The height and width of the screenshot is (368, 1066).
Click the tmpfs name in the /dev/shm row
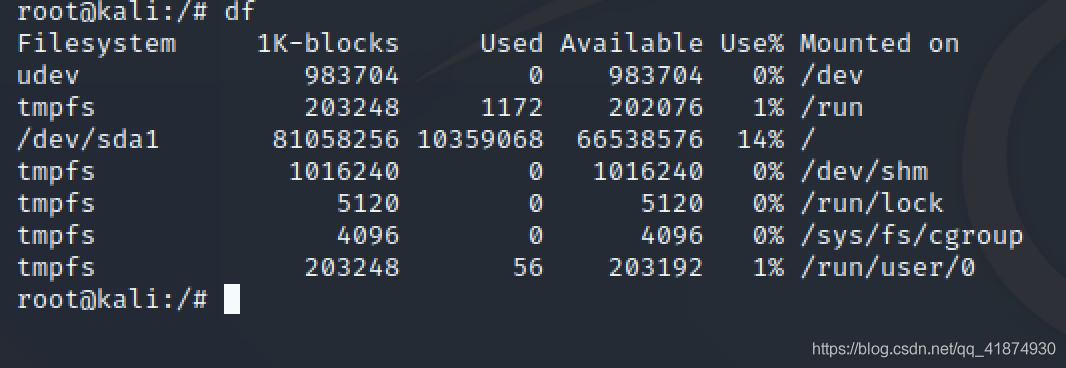coord(56,172)
